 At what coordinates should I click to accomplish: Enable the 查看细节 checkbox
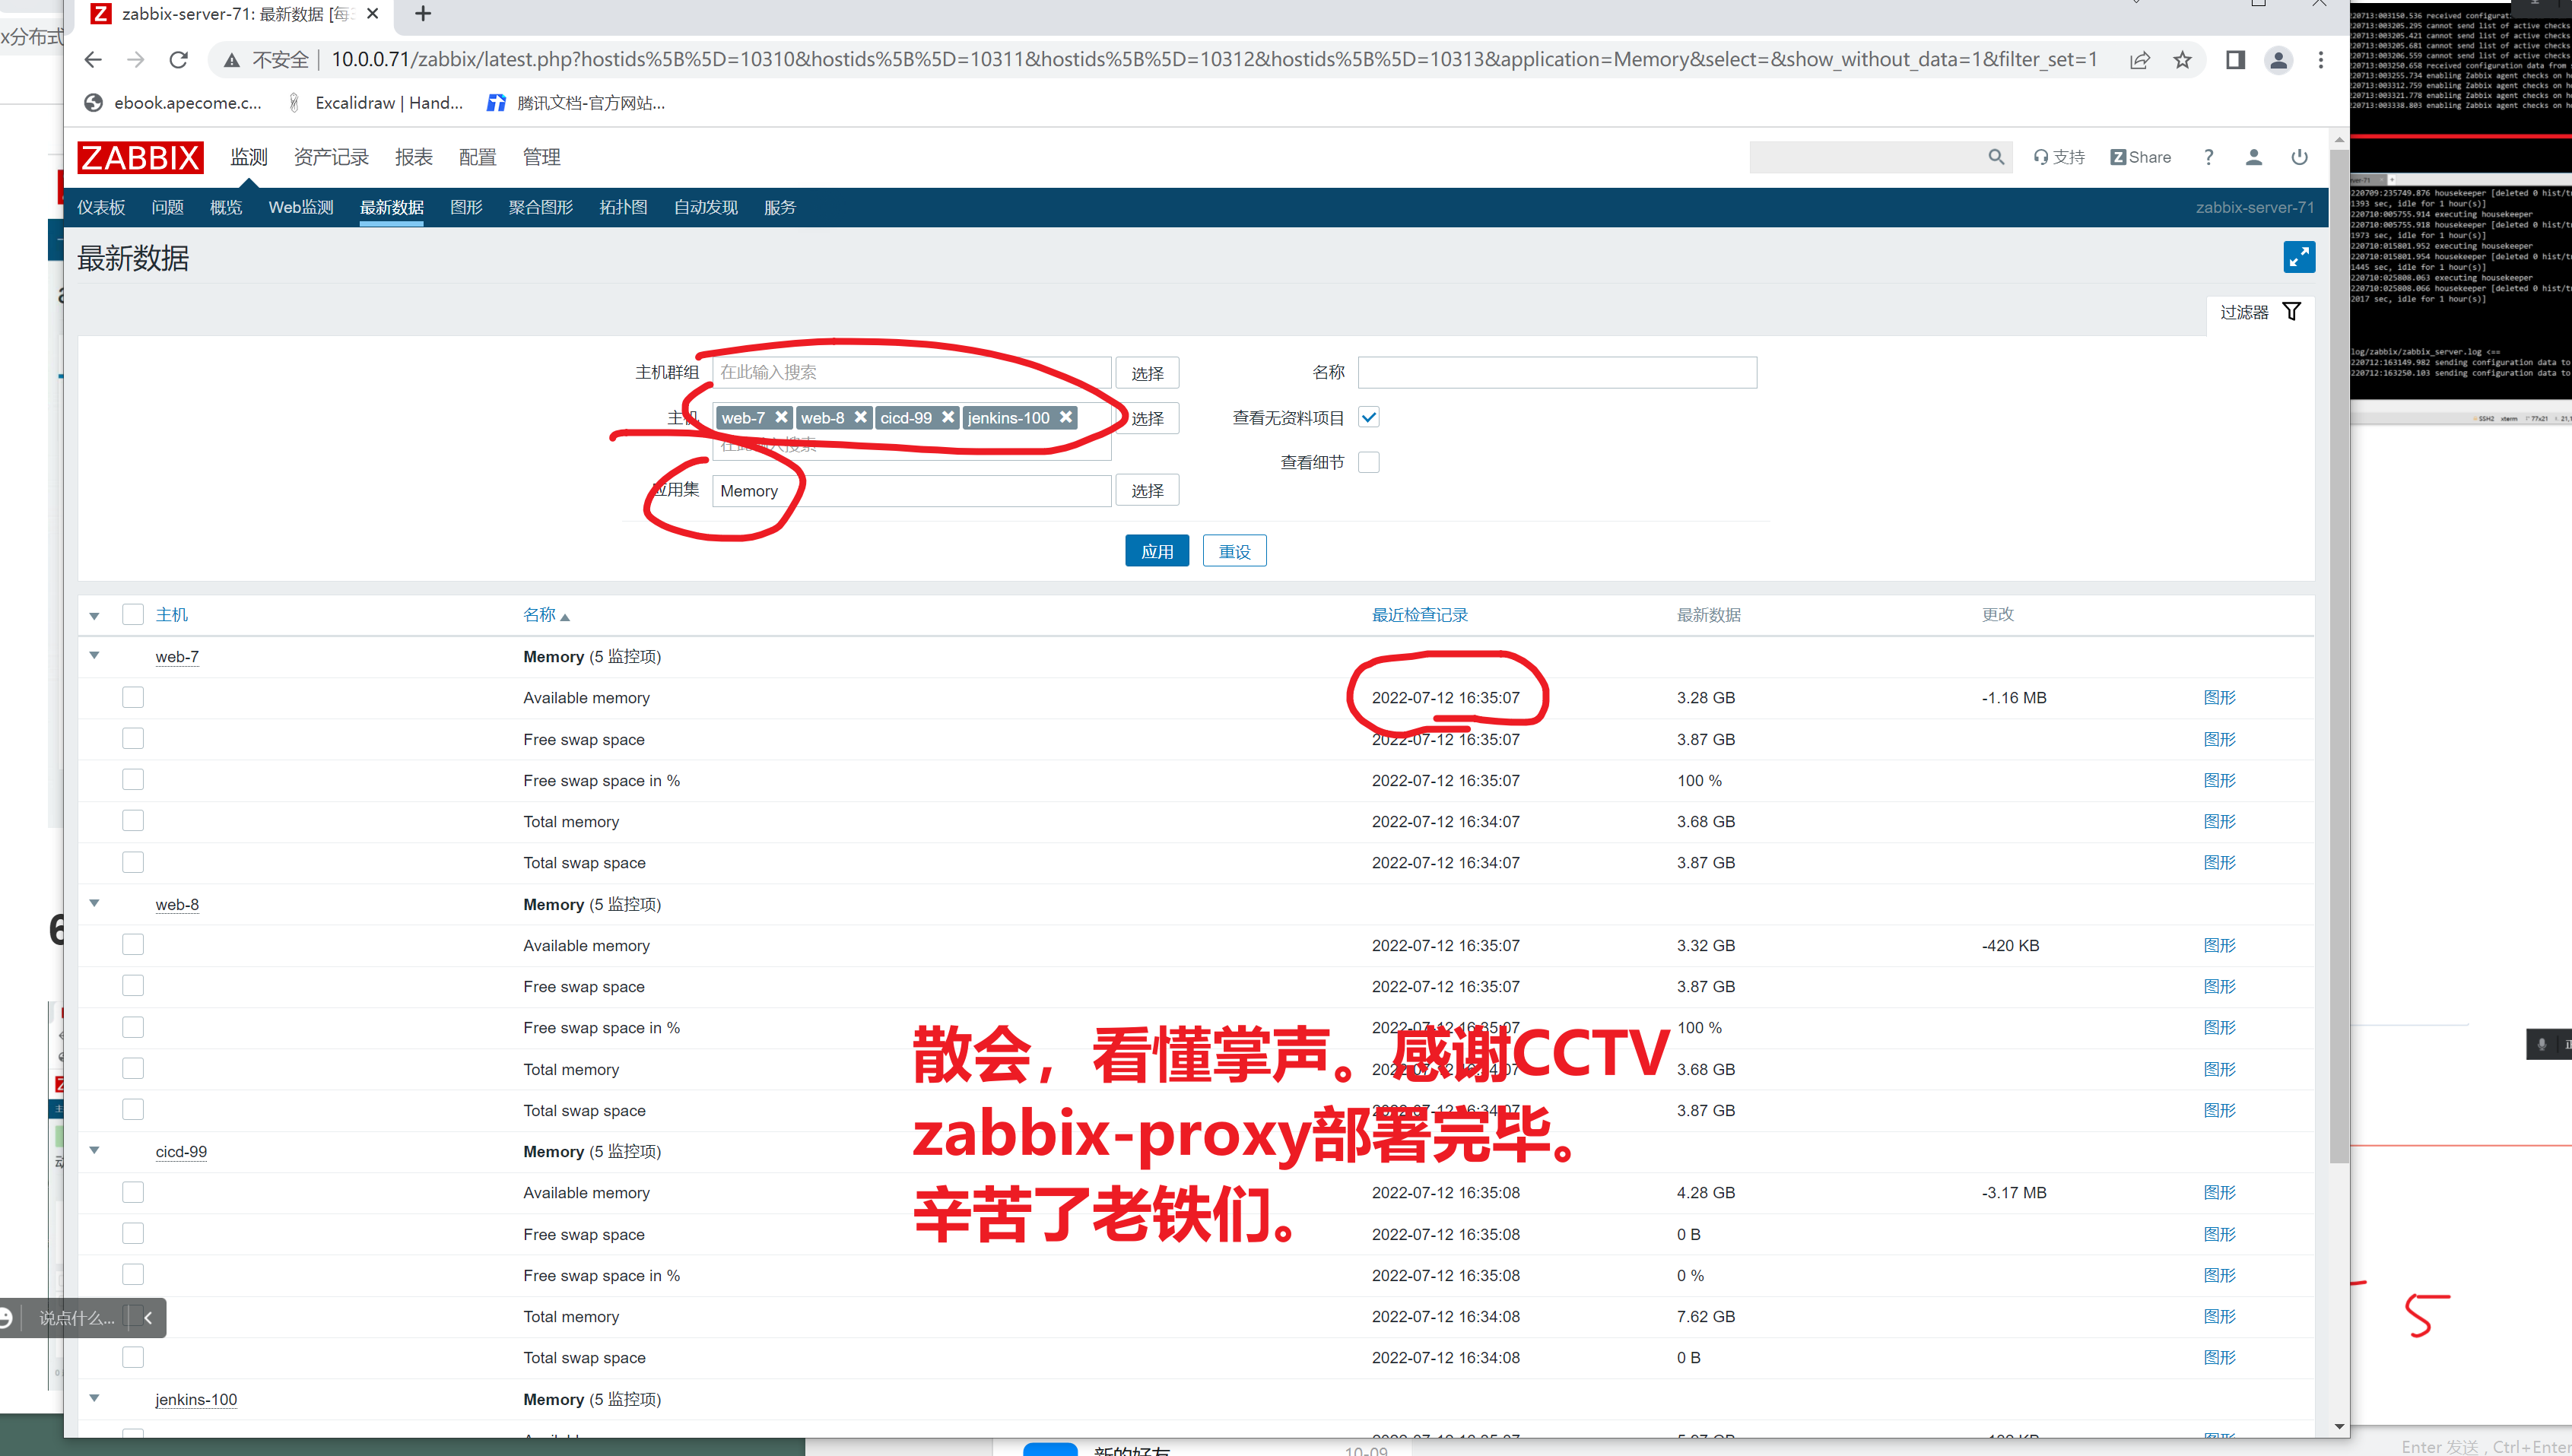(1368, 462)
